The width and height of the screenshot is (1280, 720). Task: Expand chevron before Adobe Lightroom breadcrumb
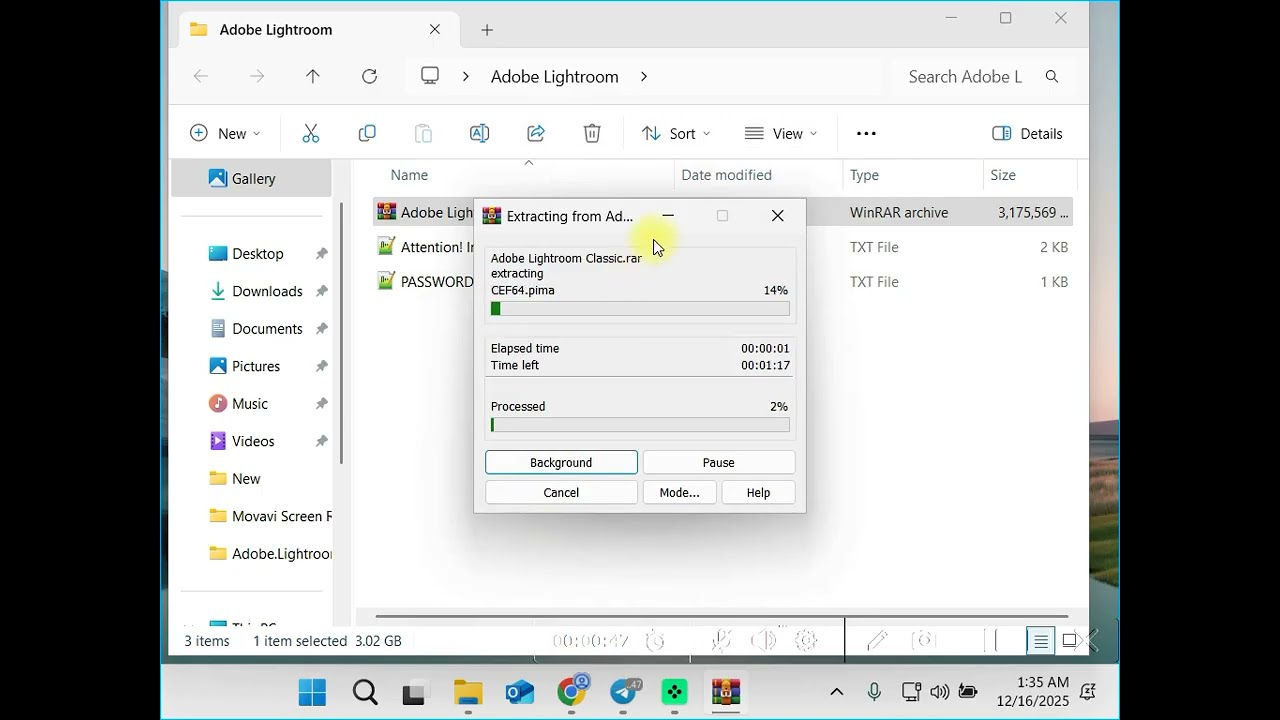[x=465, y=76]
